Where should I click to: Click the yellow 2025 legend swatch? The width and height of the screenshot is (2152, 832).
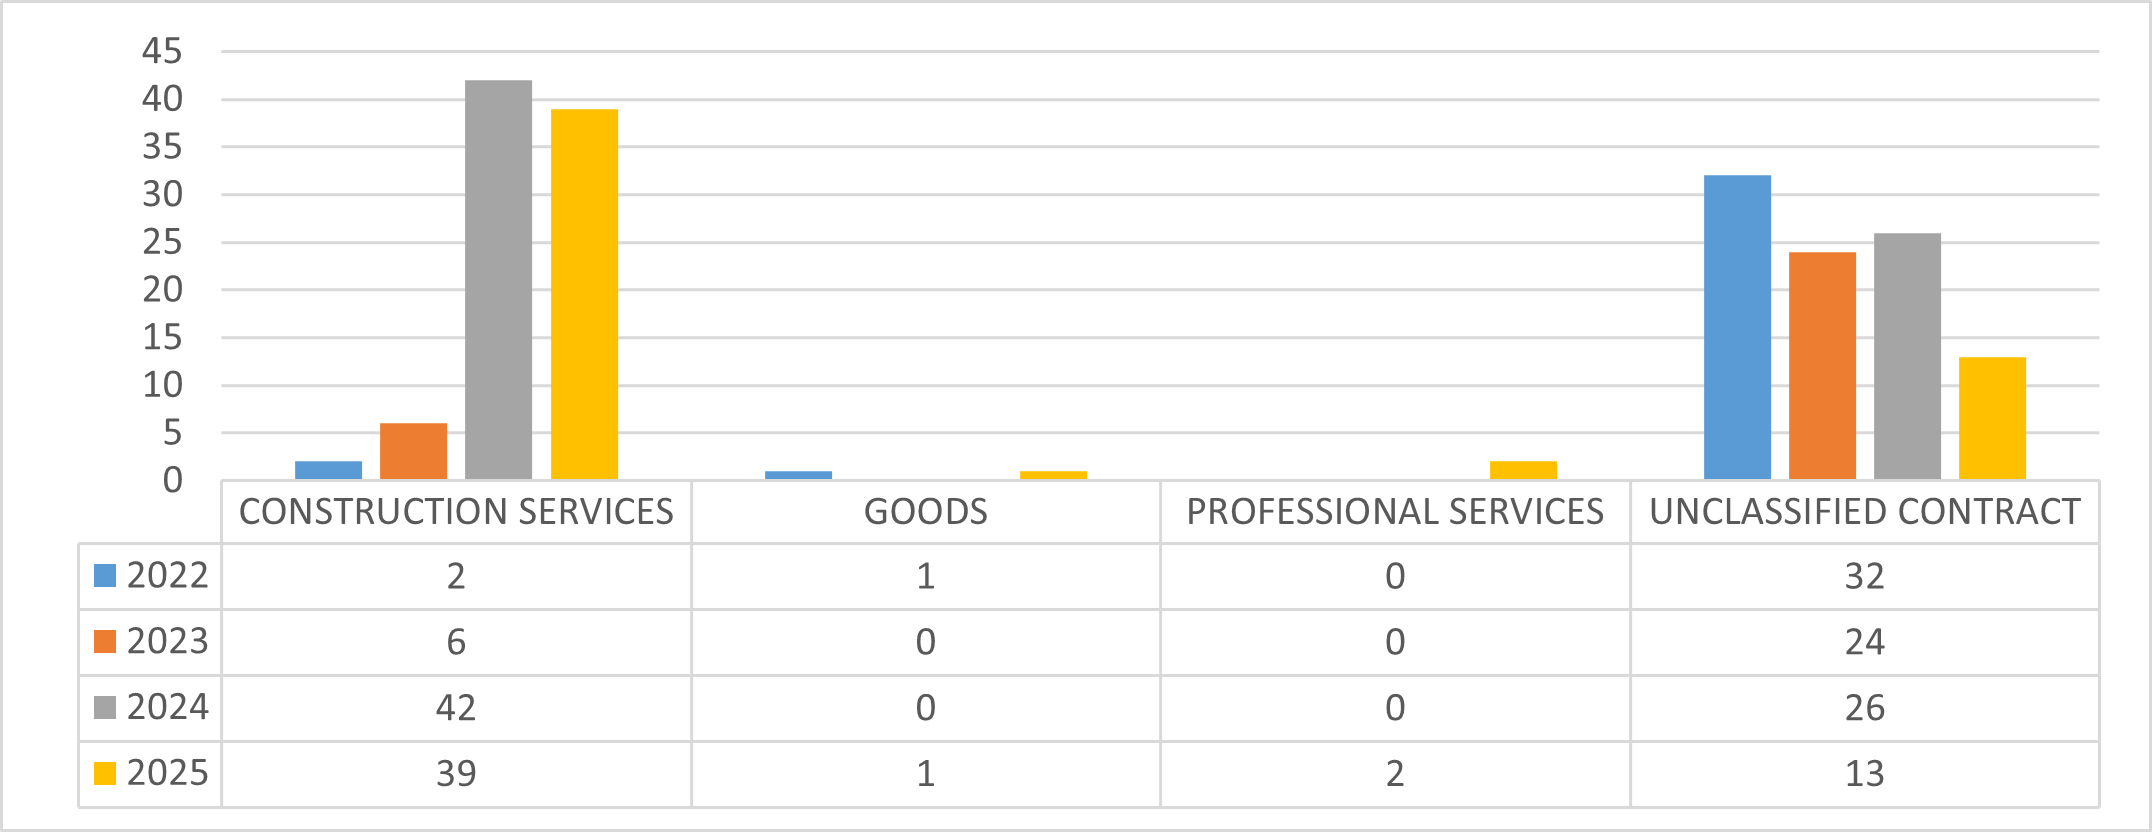tap(105, 774)
